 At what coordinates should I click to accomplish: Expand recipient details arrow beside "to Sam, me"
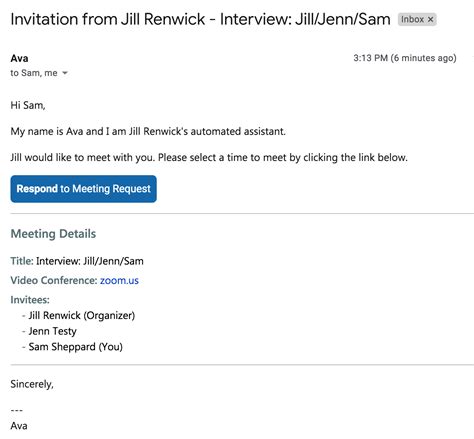tap(65, 73)
